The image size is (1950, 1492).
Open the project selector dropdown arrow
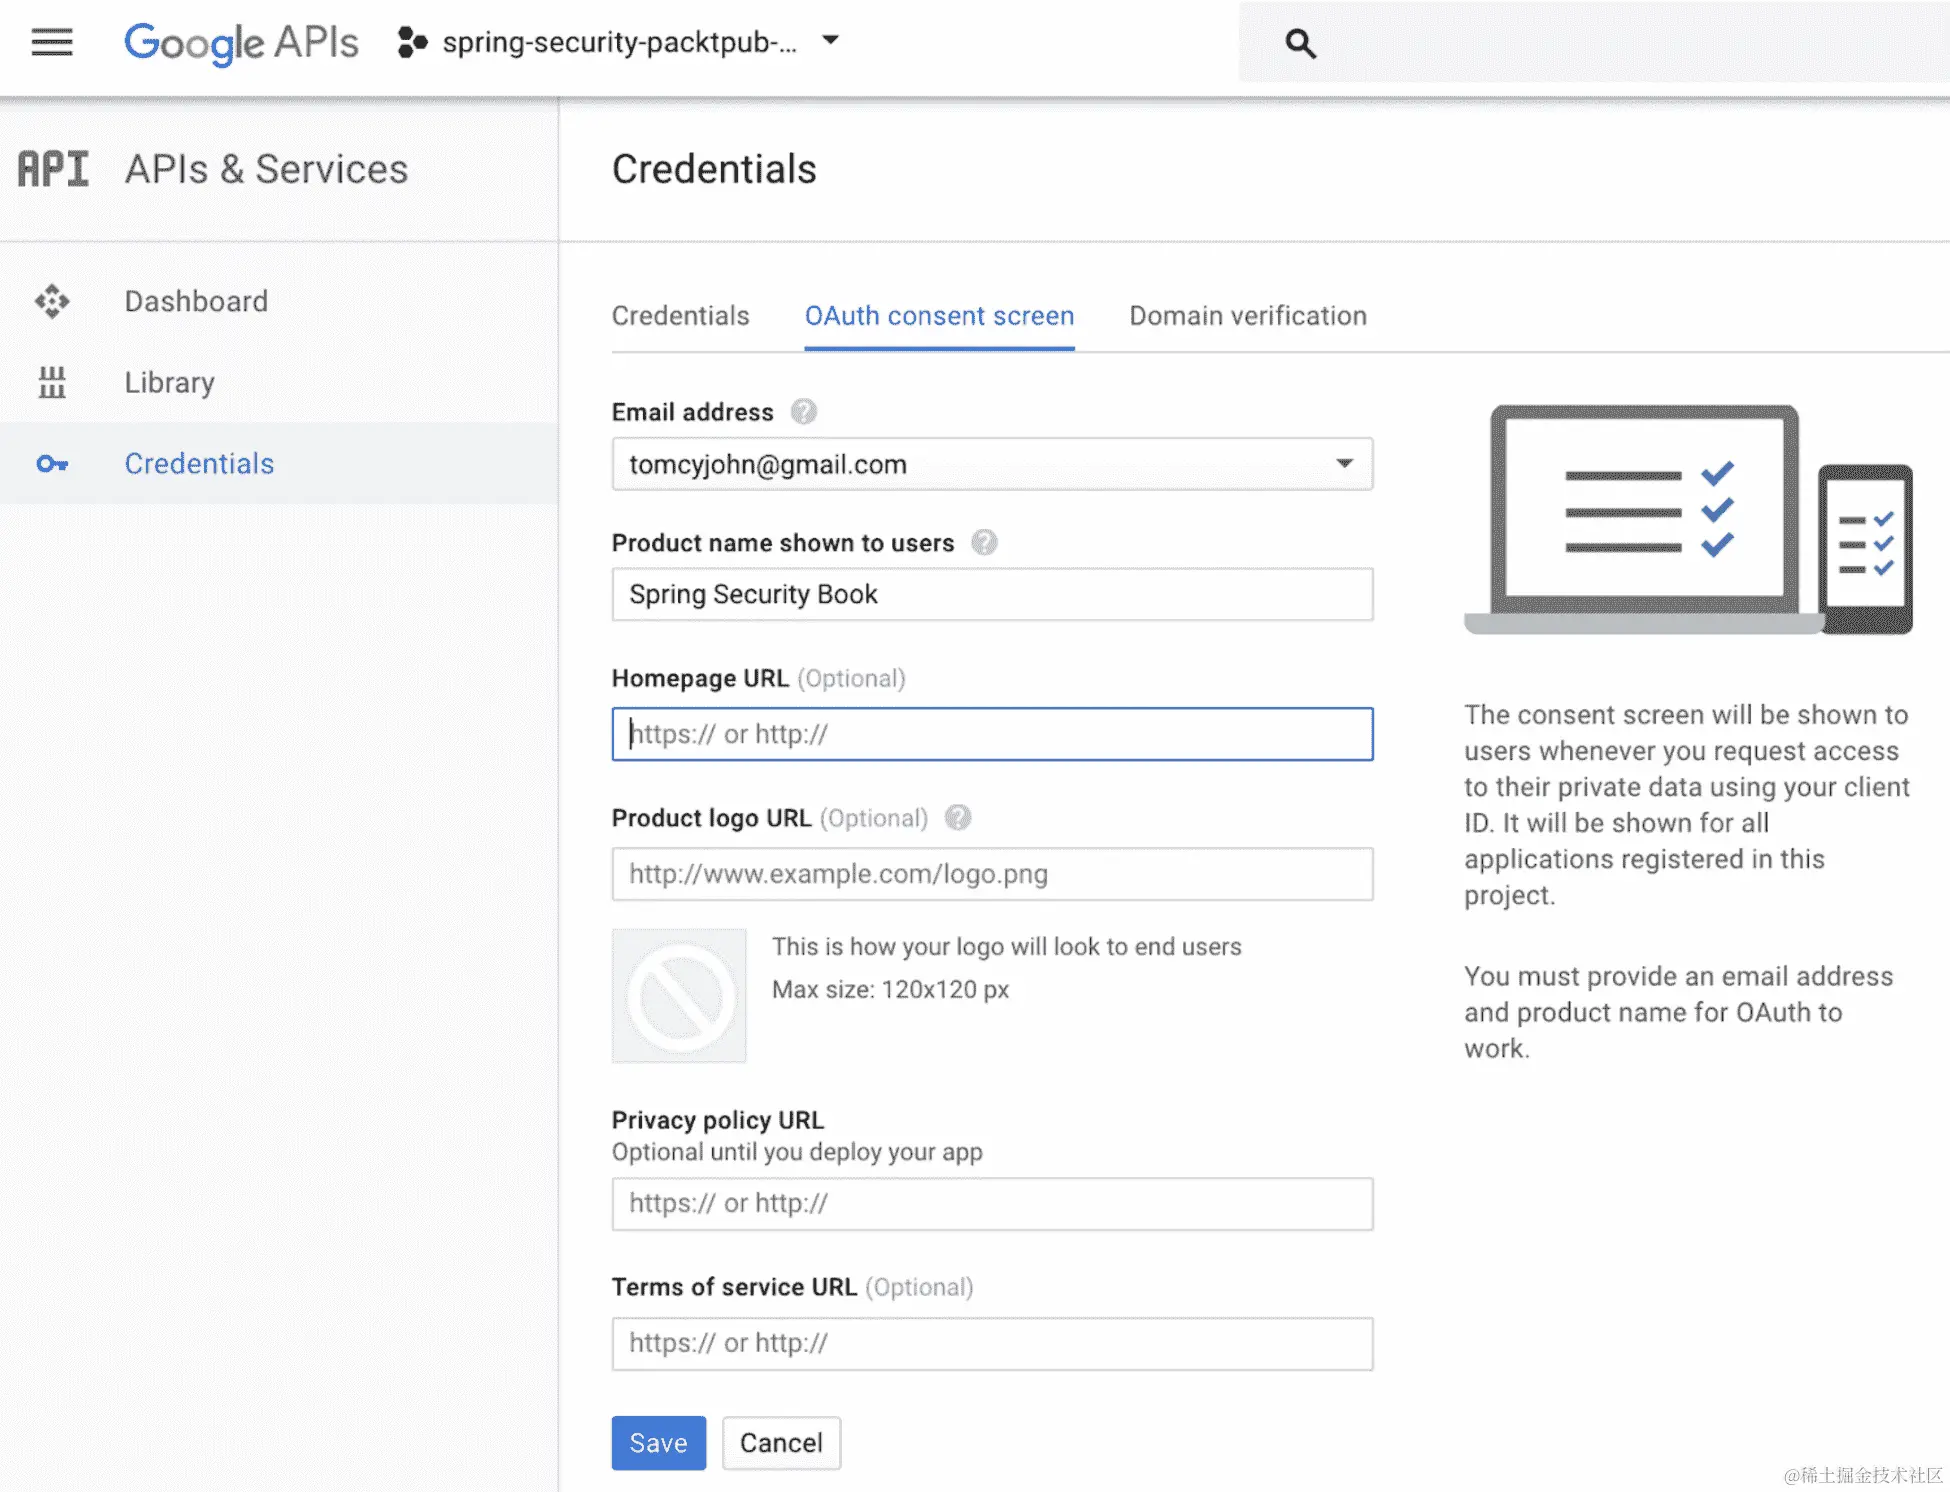(x=830, y=41)
